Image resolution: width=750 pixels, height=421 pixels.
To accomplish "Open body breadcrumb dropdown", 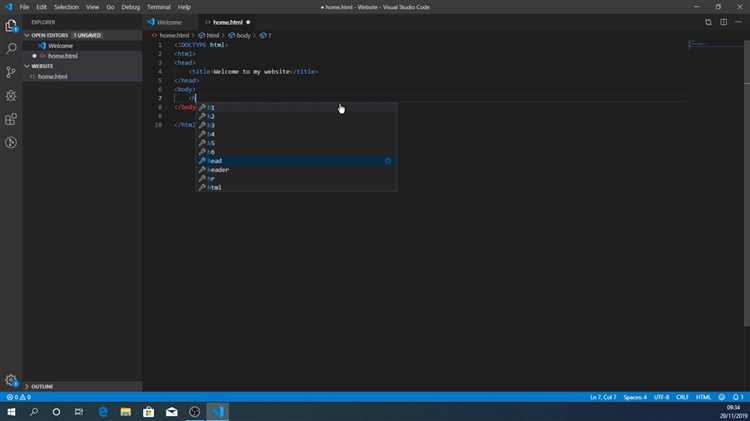I will (x=240, y=35).
